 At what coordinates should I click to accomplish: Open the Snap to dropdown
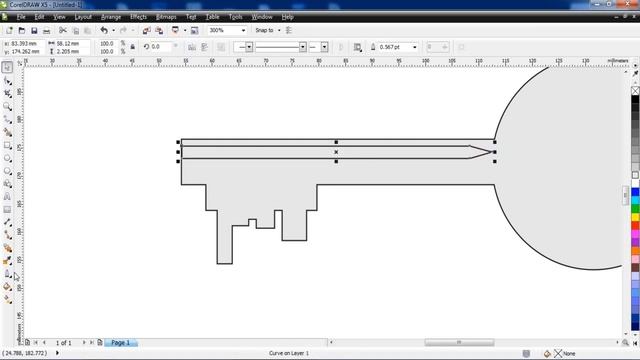(x=279, y=30)
